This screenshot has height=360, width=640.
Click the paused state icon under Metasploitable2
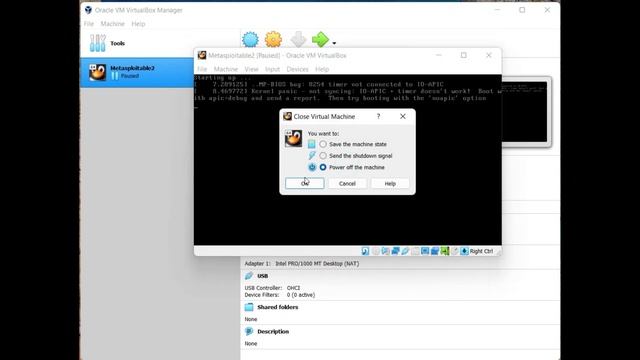(x=115, y=76)
